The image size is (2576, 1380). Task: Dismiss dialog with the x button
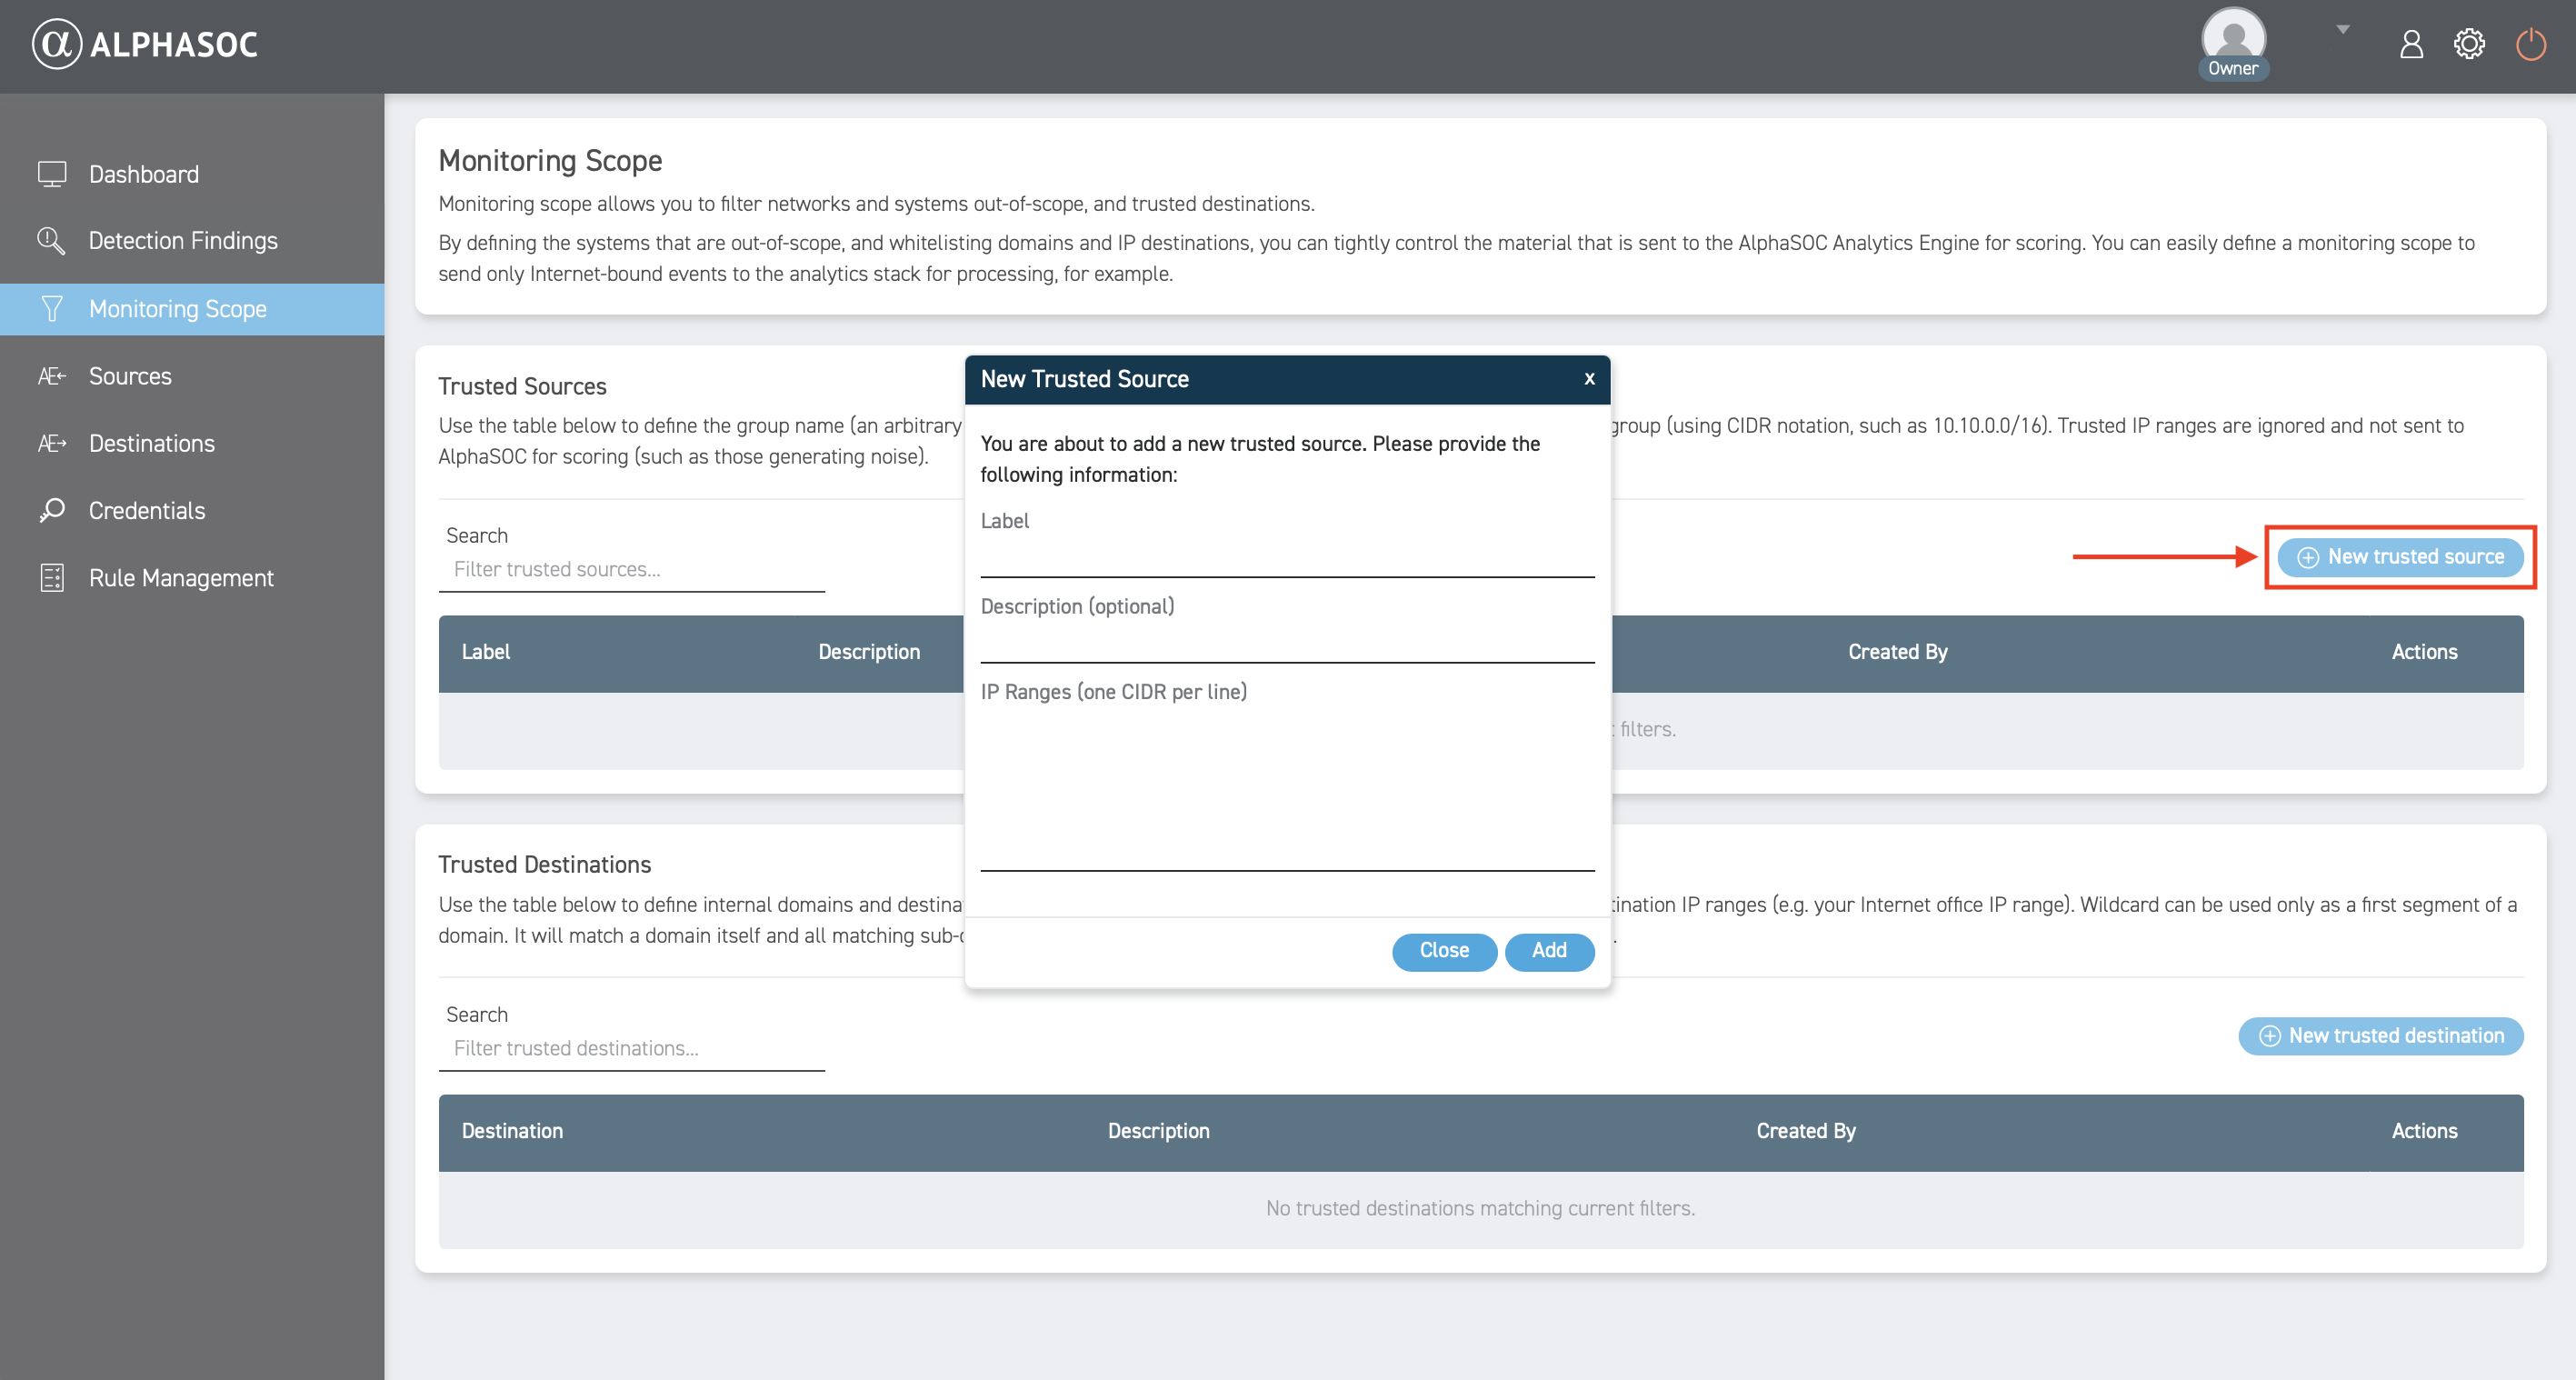(1588, 379)
